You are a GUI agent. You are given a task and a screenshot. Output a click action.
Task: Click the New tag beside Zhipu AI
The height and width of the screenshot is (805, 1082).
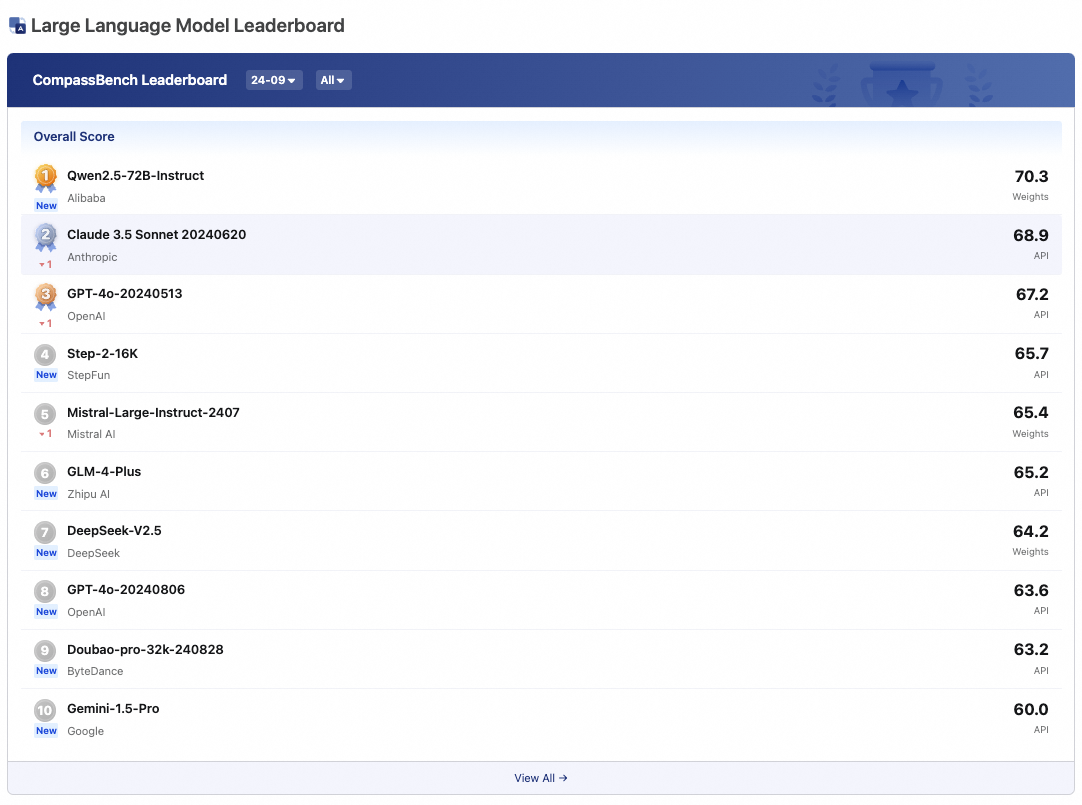pyautogui.click(x=46, y=493)
